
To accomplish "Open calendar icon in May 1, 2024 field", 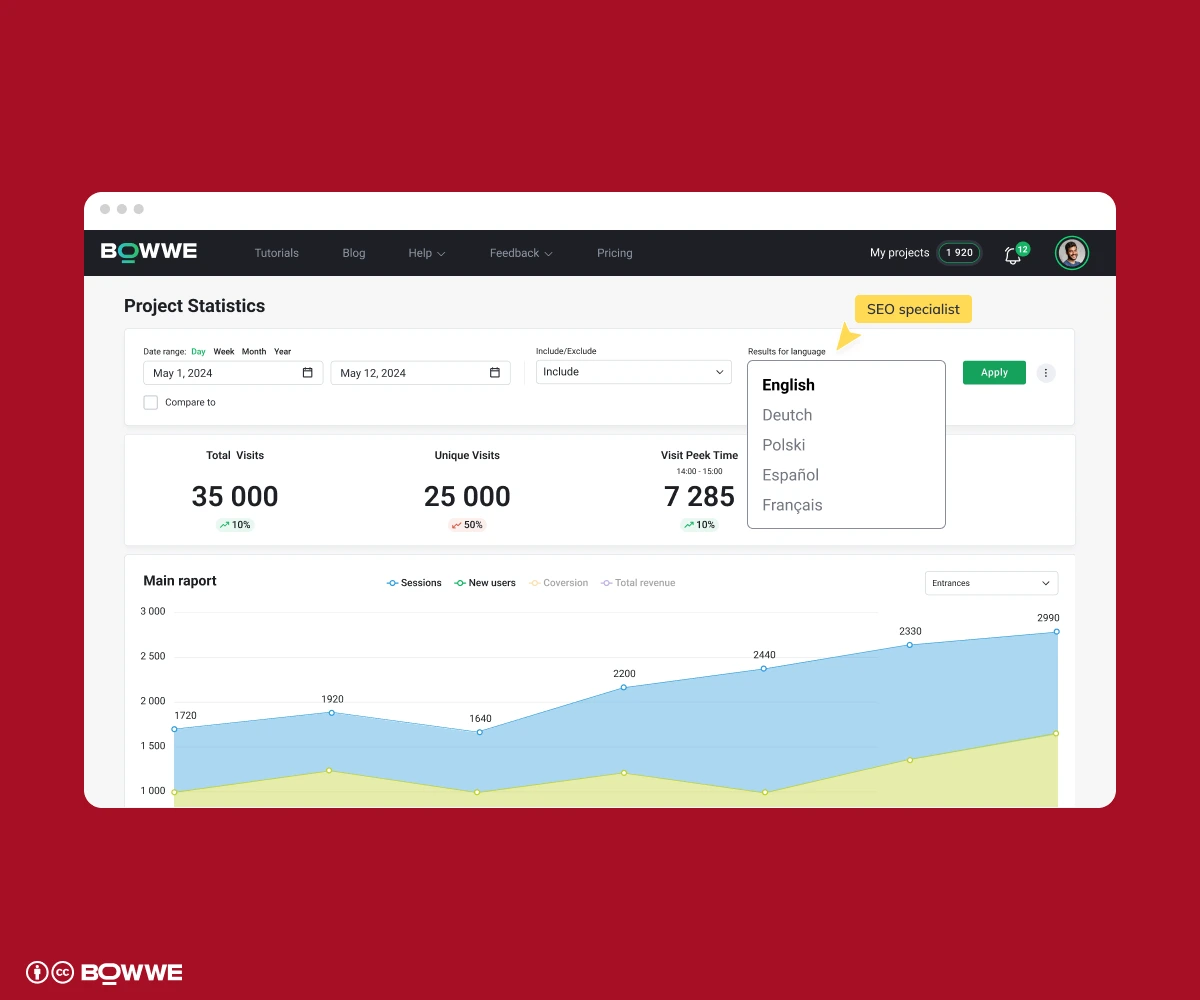I will [x=307, y=373].
